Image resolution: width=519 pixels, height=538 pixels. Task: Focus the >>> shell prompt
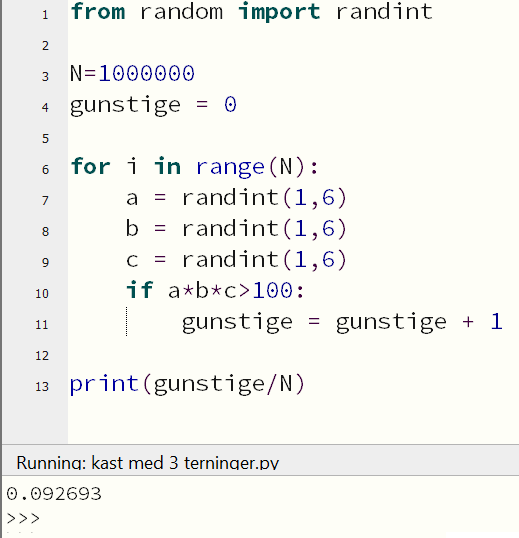(x=23, y=518)
